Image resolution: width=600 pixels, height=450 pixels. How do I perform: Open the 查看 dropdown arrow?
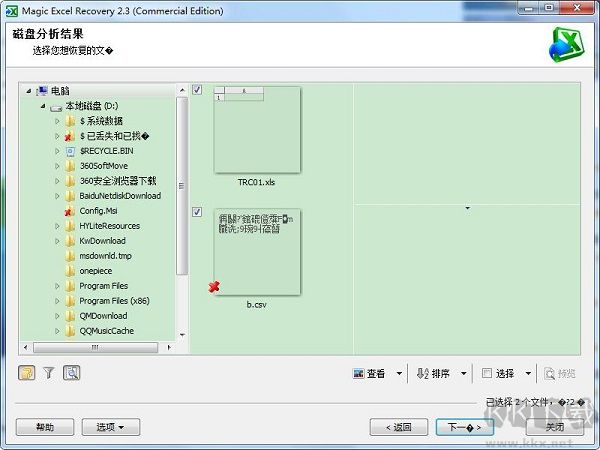click(x=399, y=373)
